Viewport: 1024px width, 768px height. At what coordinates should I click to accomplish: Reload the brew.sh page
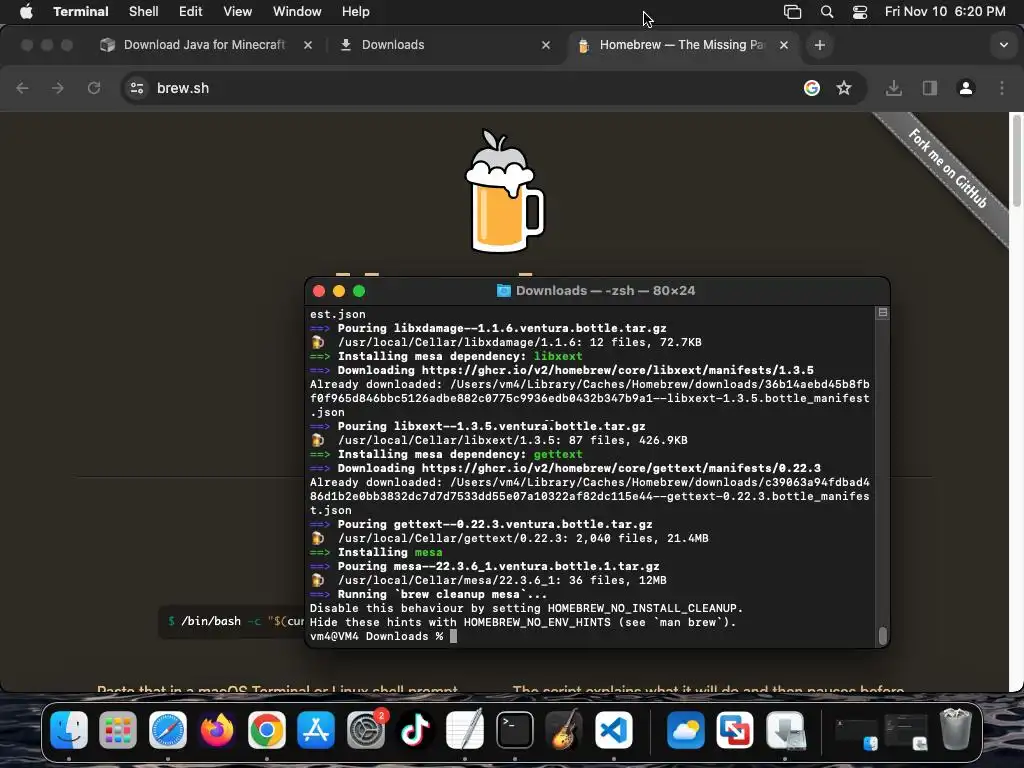[94, 88]
